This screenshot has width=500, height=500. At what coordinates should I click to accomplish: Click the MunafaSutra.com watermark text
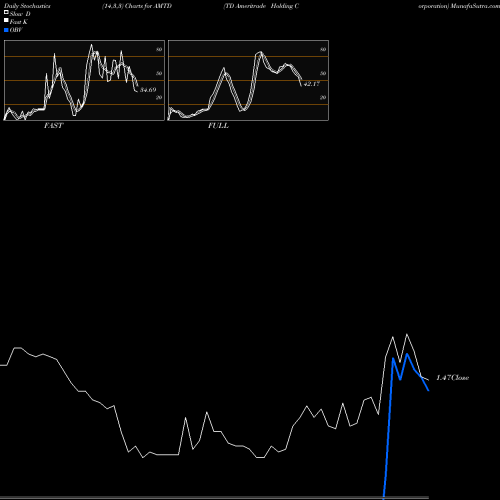click(x=475, y=6)
